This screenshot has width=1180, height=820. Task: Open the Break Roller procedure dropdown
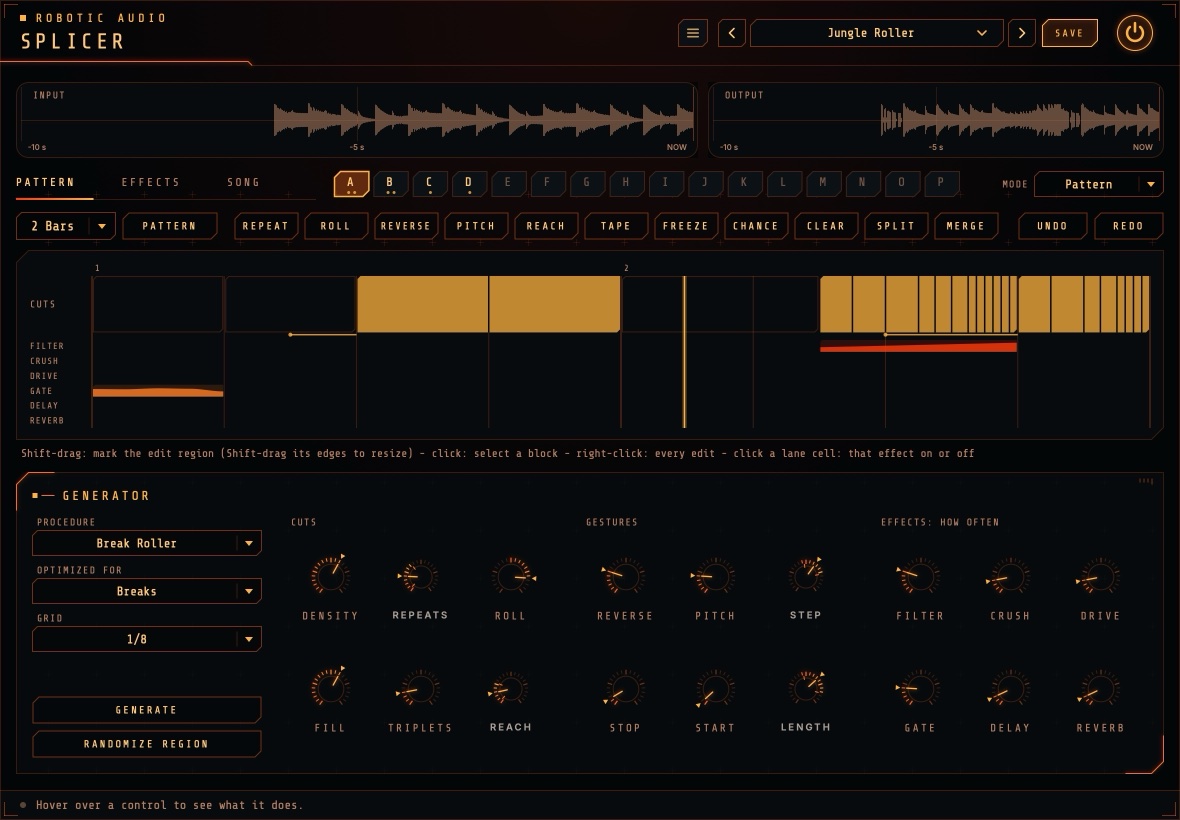pyautogui.click(x=147, y=543)
